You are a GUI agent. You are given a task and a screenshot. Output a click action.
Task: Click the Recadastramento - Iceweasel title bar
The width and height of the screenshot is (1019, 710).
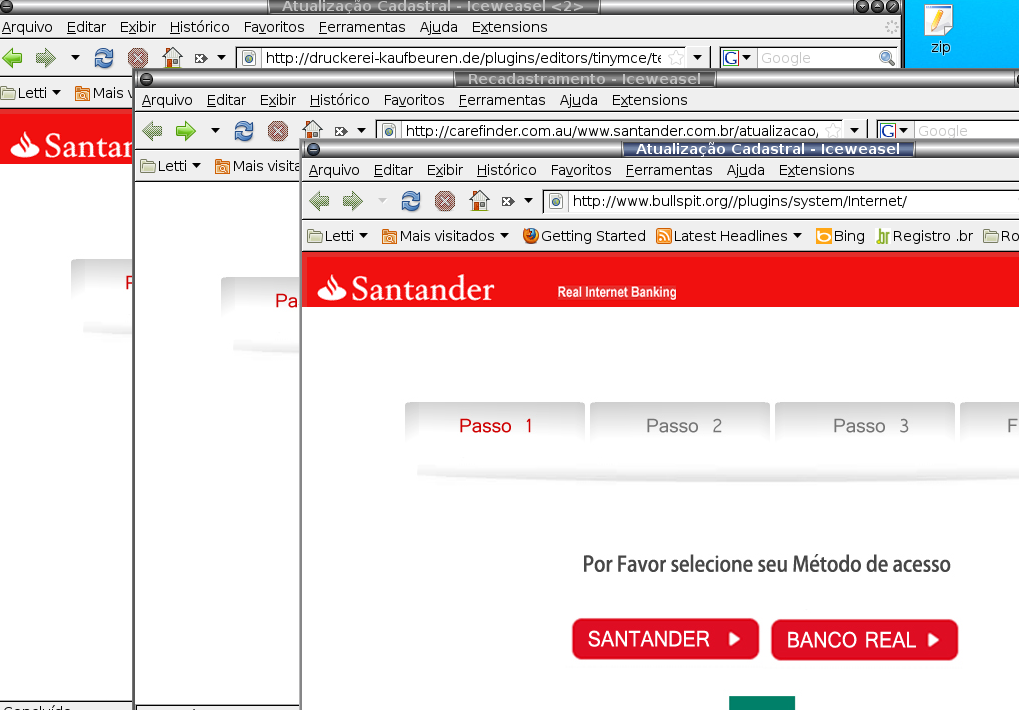pos(584,79)
